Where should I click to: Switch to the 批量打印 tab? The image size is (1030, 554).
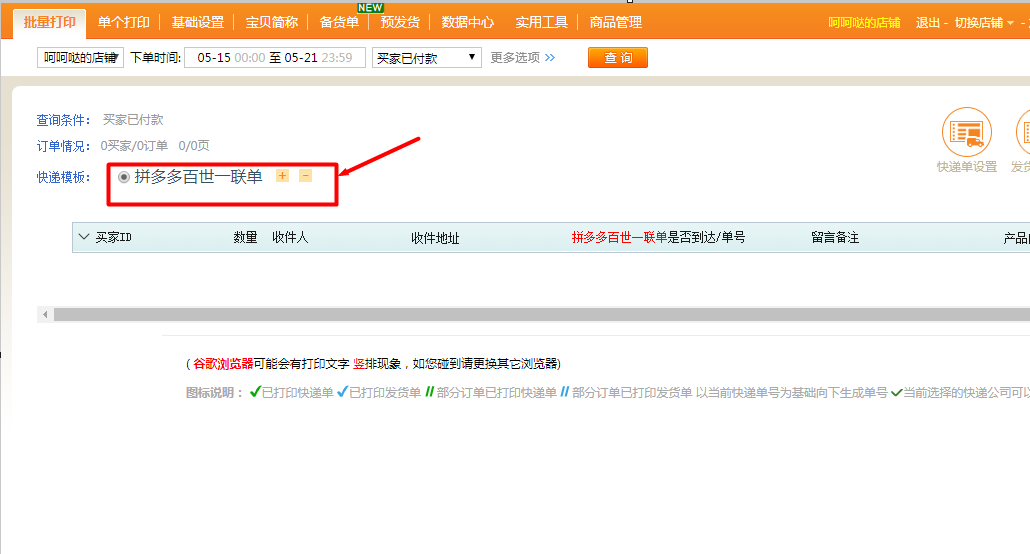click(x=50, y=22)
